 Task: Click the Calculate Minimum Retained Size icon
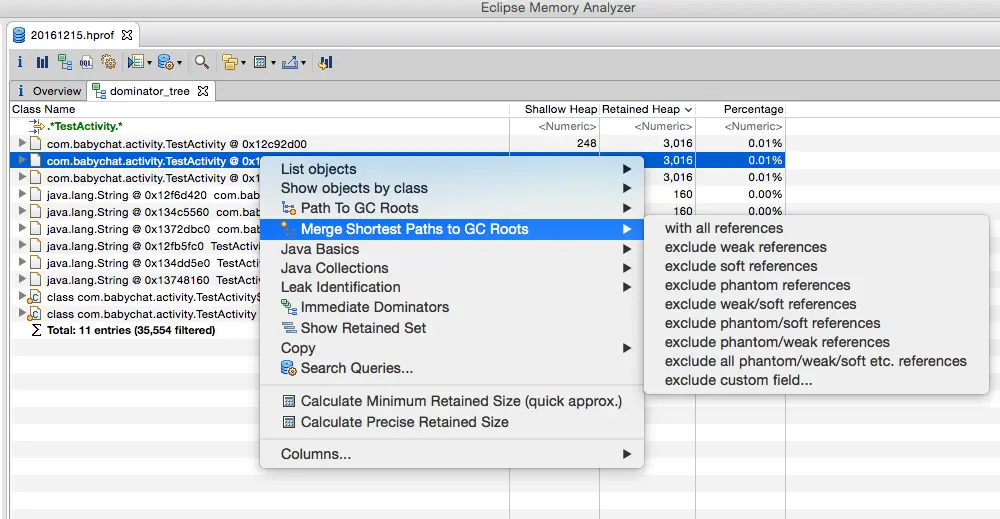tap(289, 401)
